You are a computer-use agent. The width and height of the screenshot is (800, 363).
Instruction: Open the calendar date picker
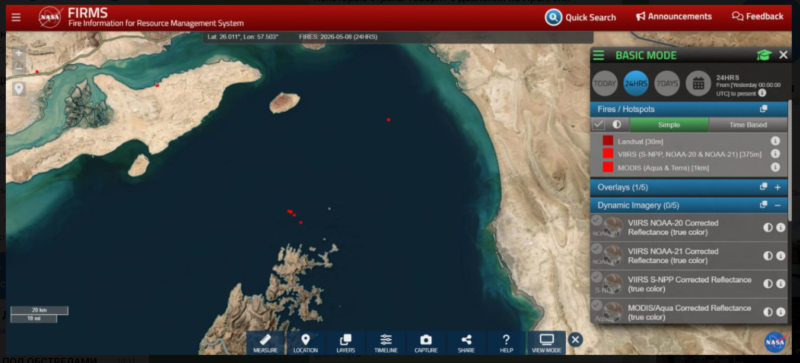[x=698, y=84]
